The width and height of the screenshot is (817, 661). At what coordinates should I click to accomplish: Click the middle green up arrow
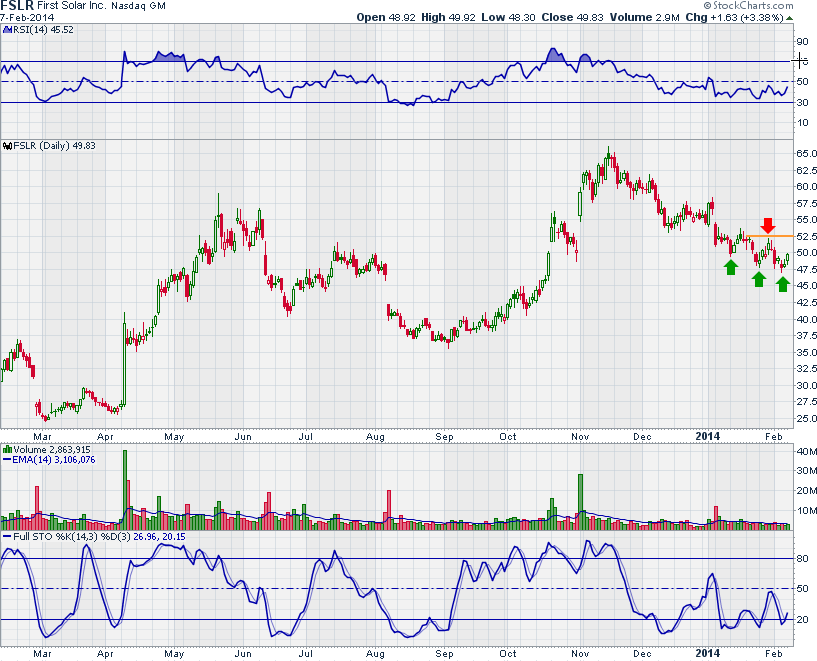(x=759, y=279)
